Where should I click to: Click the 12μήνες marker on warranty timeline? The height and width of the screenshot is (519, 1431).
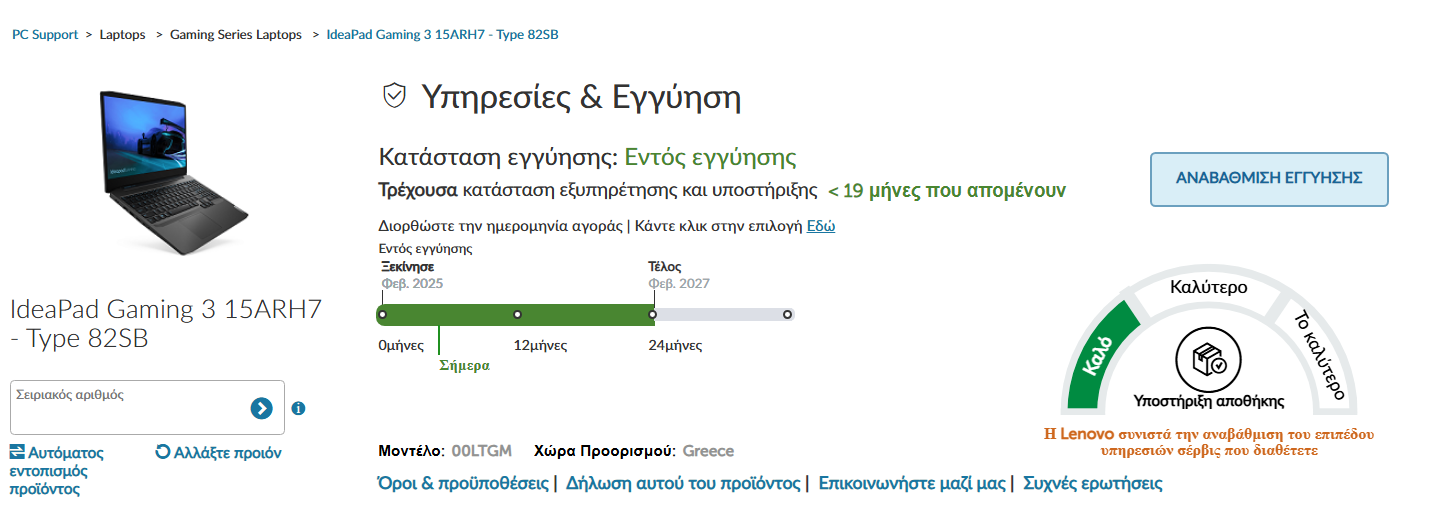(517, 315)
